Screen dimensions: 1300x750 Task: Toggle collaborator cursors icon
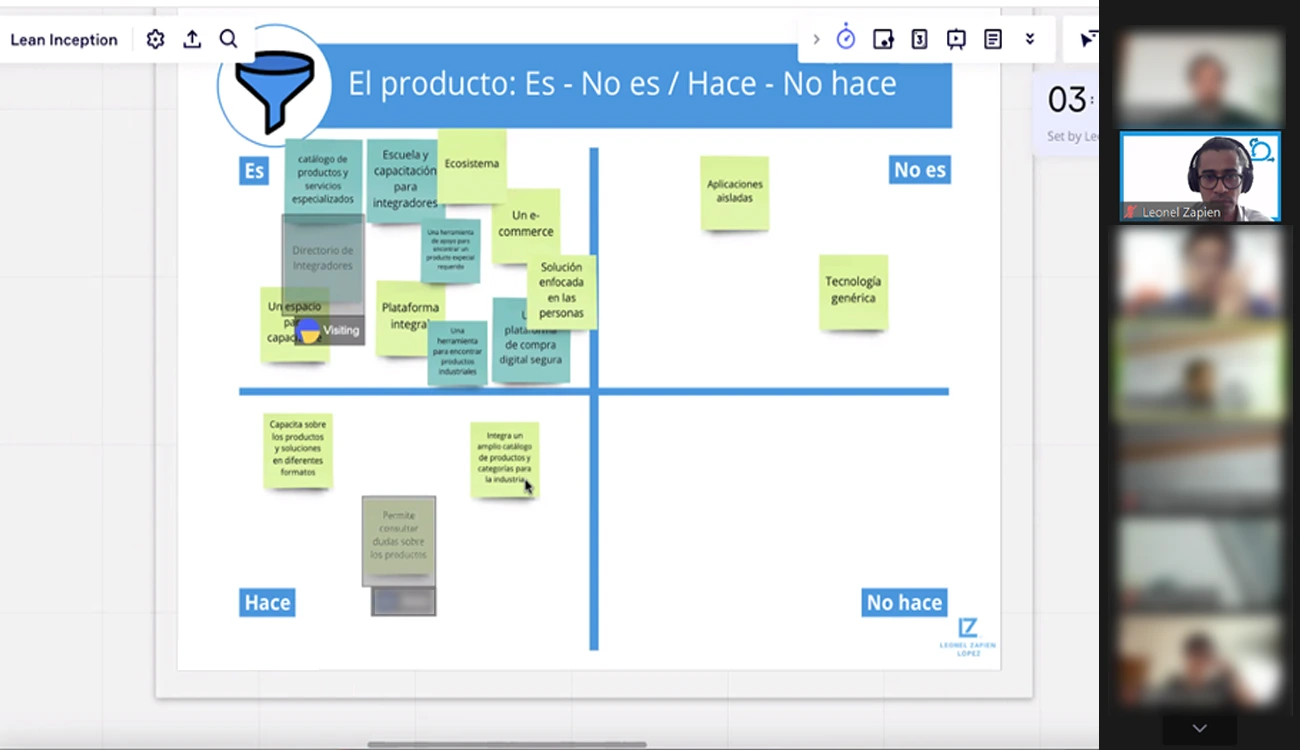(1087, 39)
